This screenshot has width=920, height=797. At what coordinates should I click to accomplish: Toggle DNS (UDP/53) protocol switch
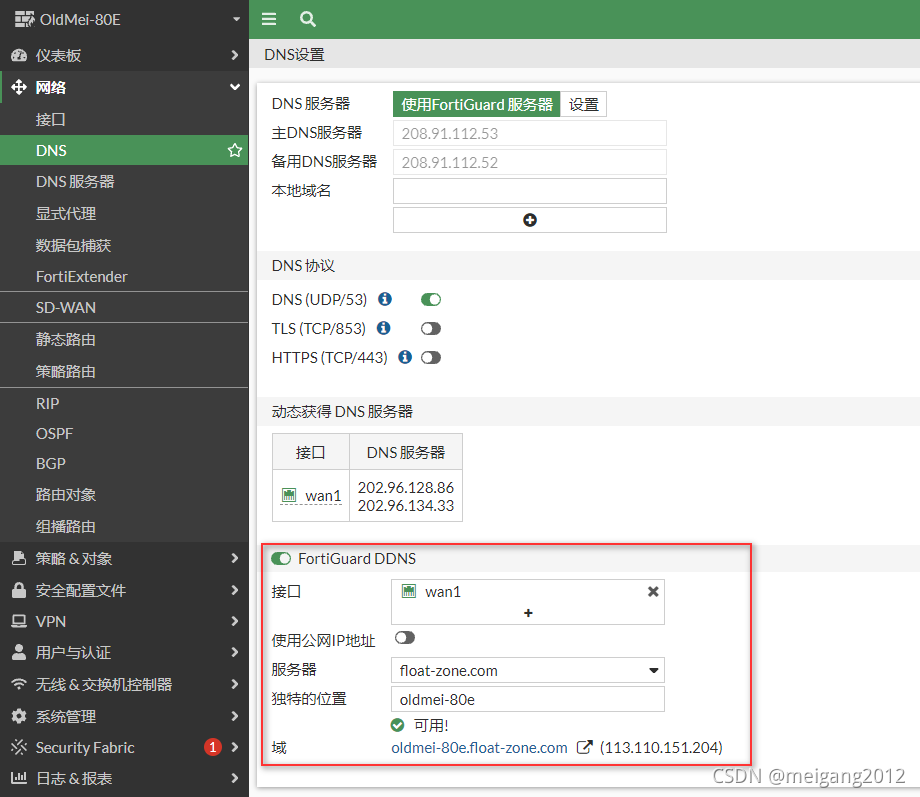coord(431,299)
